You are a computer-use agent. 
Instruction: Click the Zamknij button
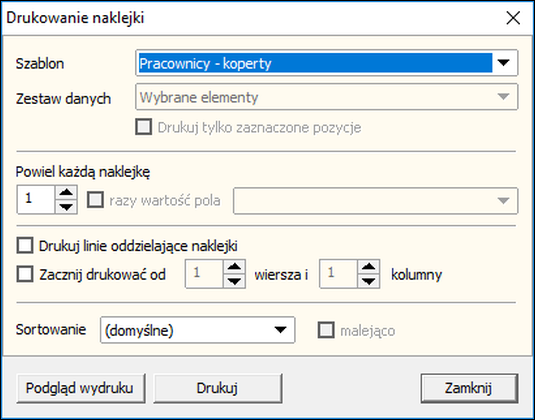[469, 388]
